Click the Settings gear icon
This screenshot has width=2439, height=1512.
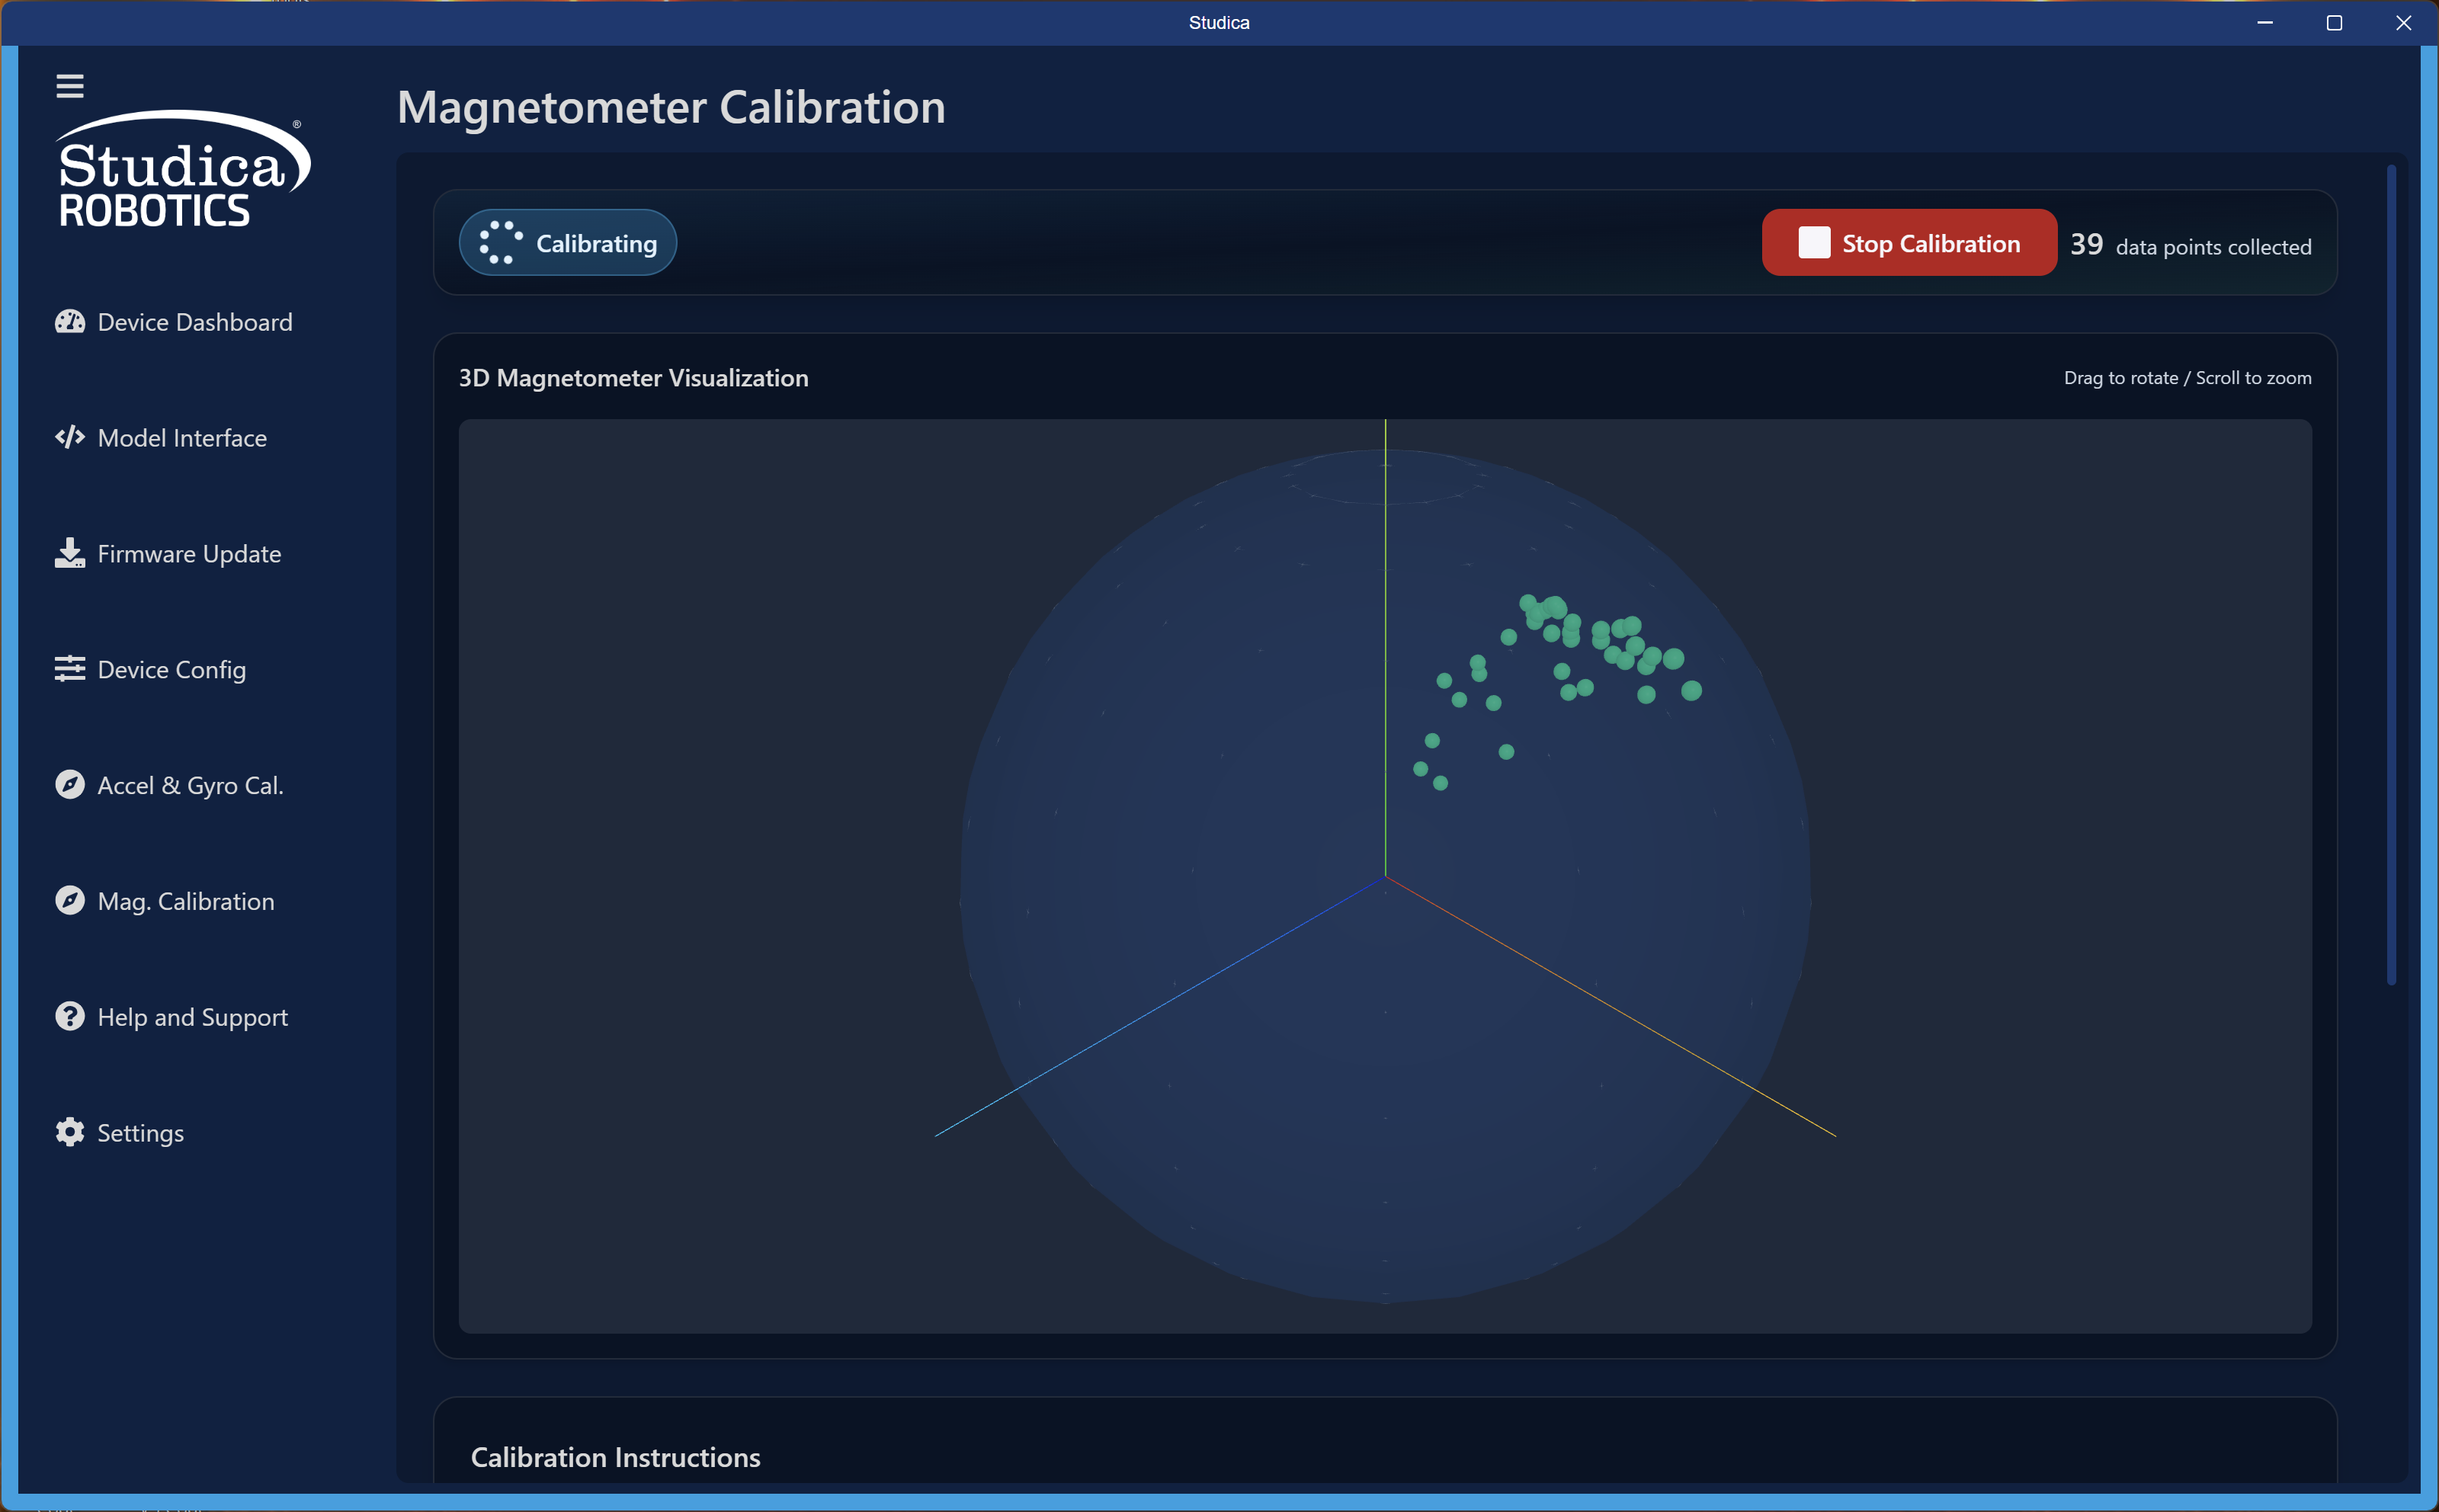69,1132
